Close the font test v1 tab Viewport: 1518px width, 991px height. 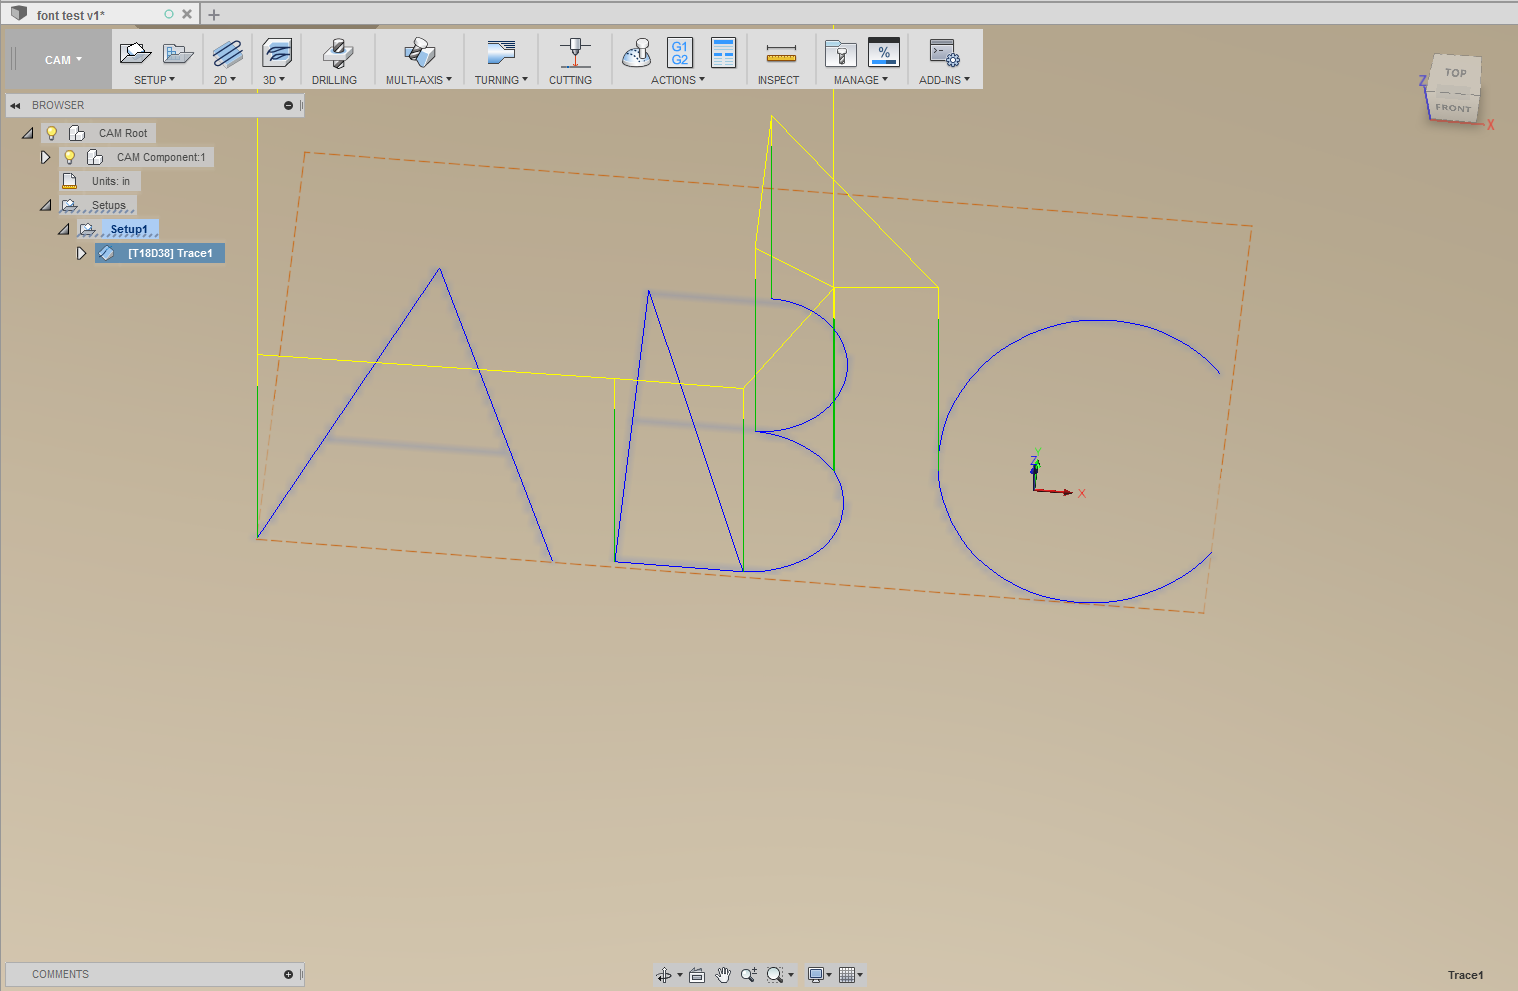187,14
